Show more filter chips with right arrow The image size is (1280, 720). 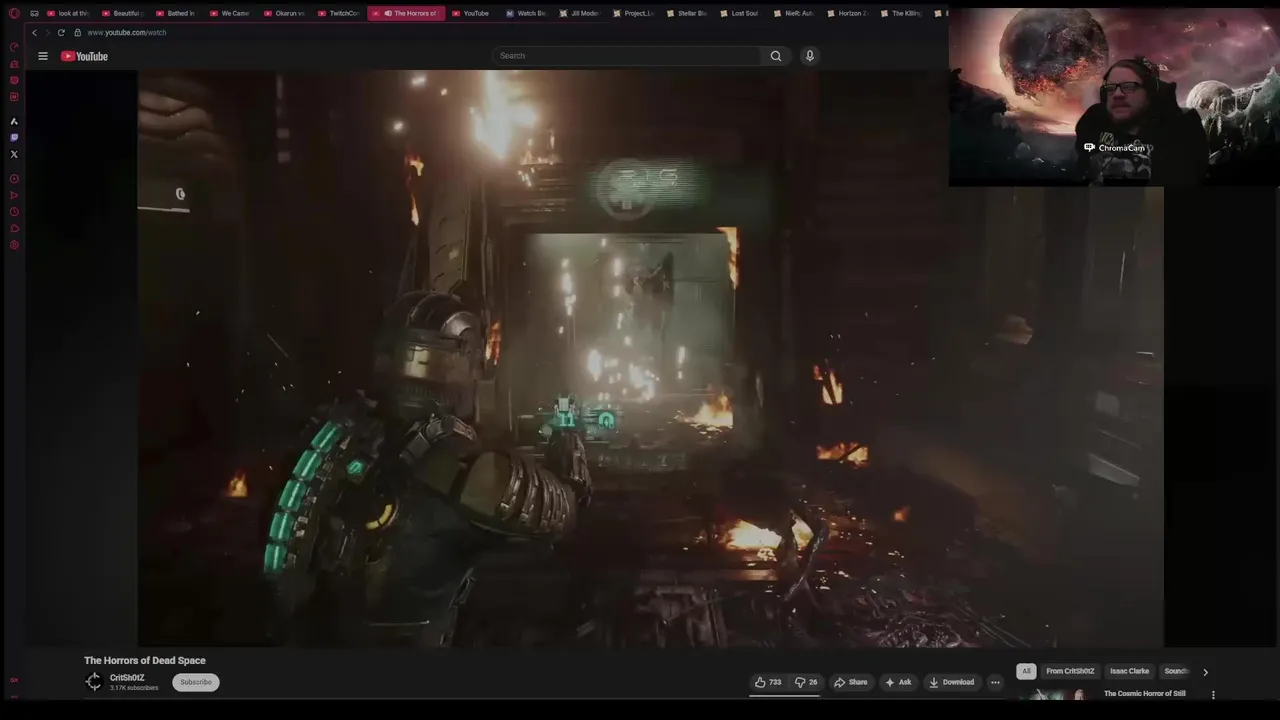1205,672
